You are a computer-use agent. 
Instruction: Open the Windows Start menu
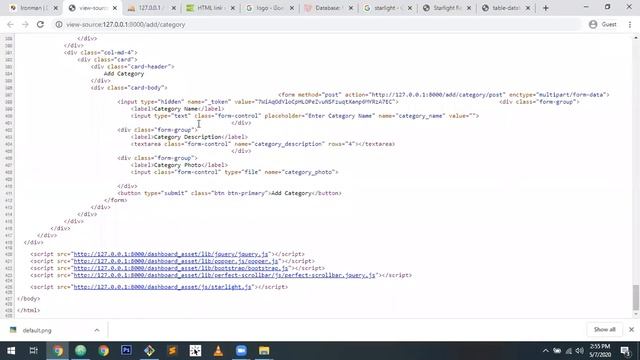pyautogui.click(x=11, y=351)
